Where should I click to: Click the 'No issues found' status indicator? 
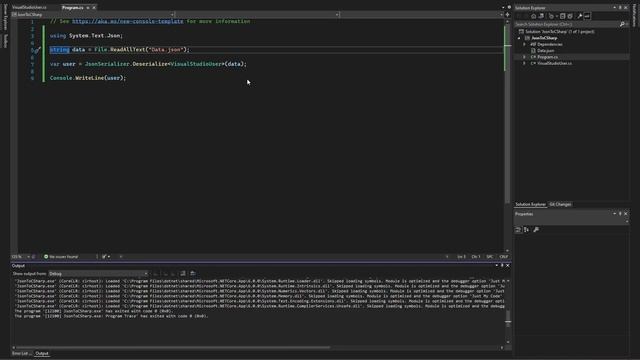[x=61, y=257]
